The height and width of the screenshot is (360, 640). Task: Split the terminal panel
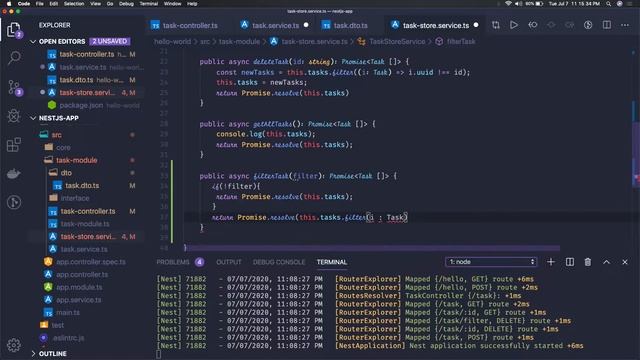[x=569, y=262]
